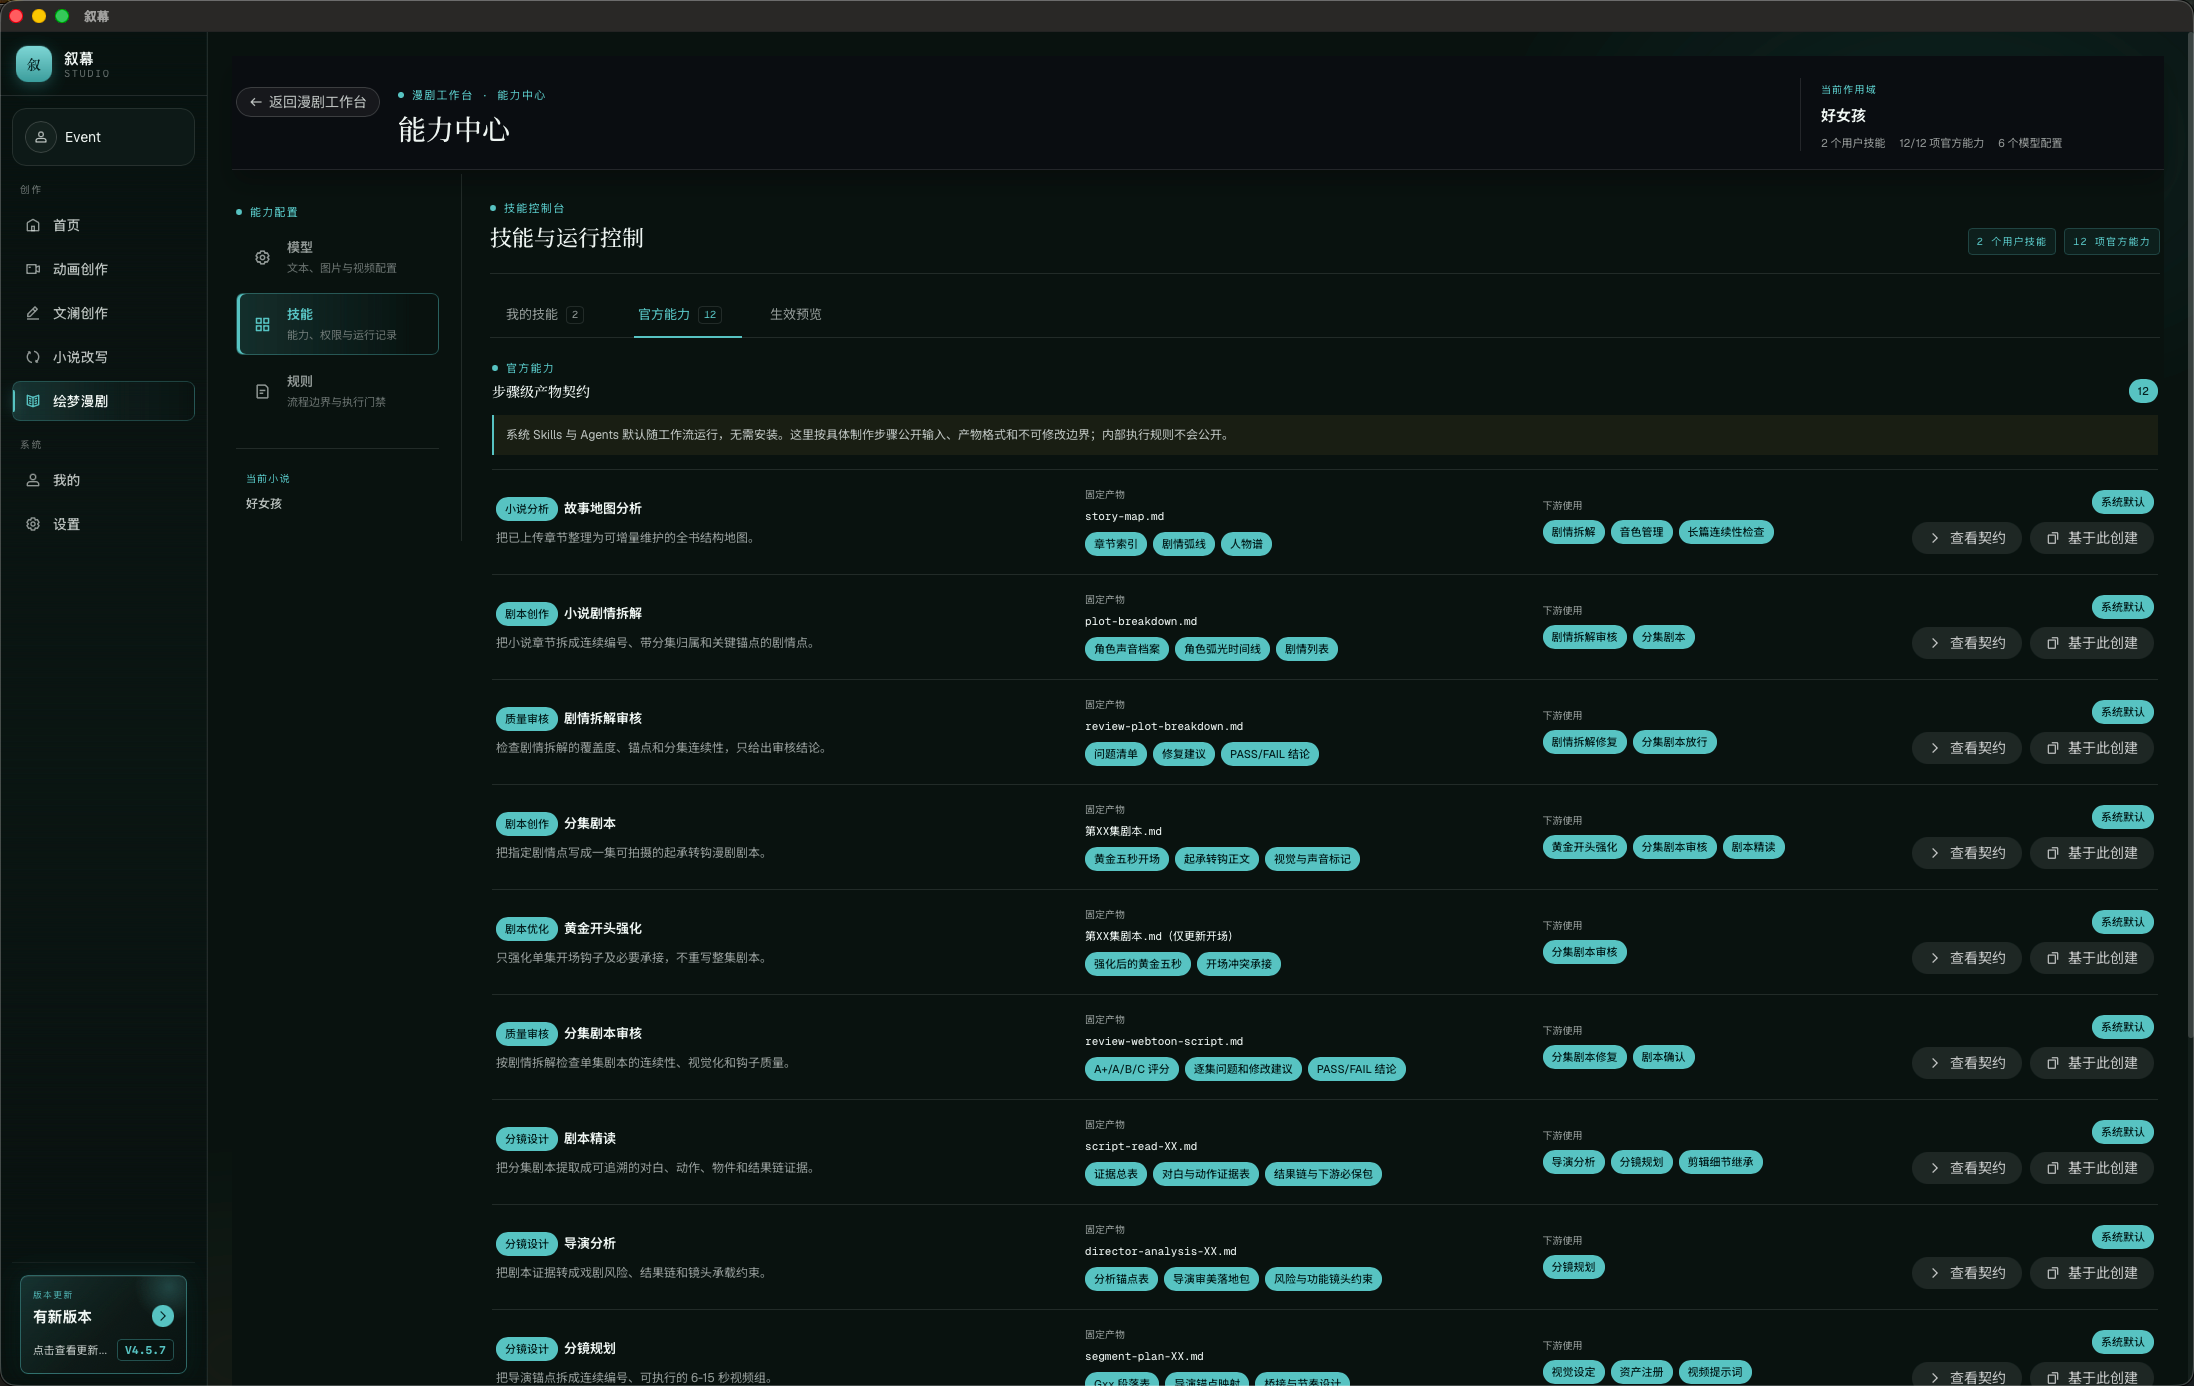Click 返回漫剧工作台 back button

(x=308, y=102)
